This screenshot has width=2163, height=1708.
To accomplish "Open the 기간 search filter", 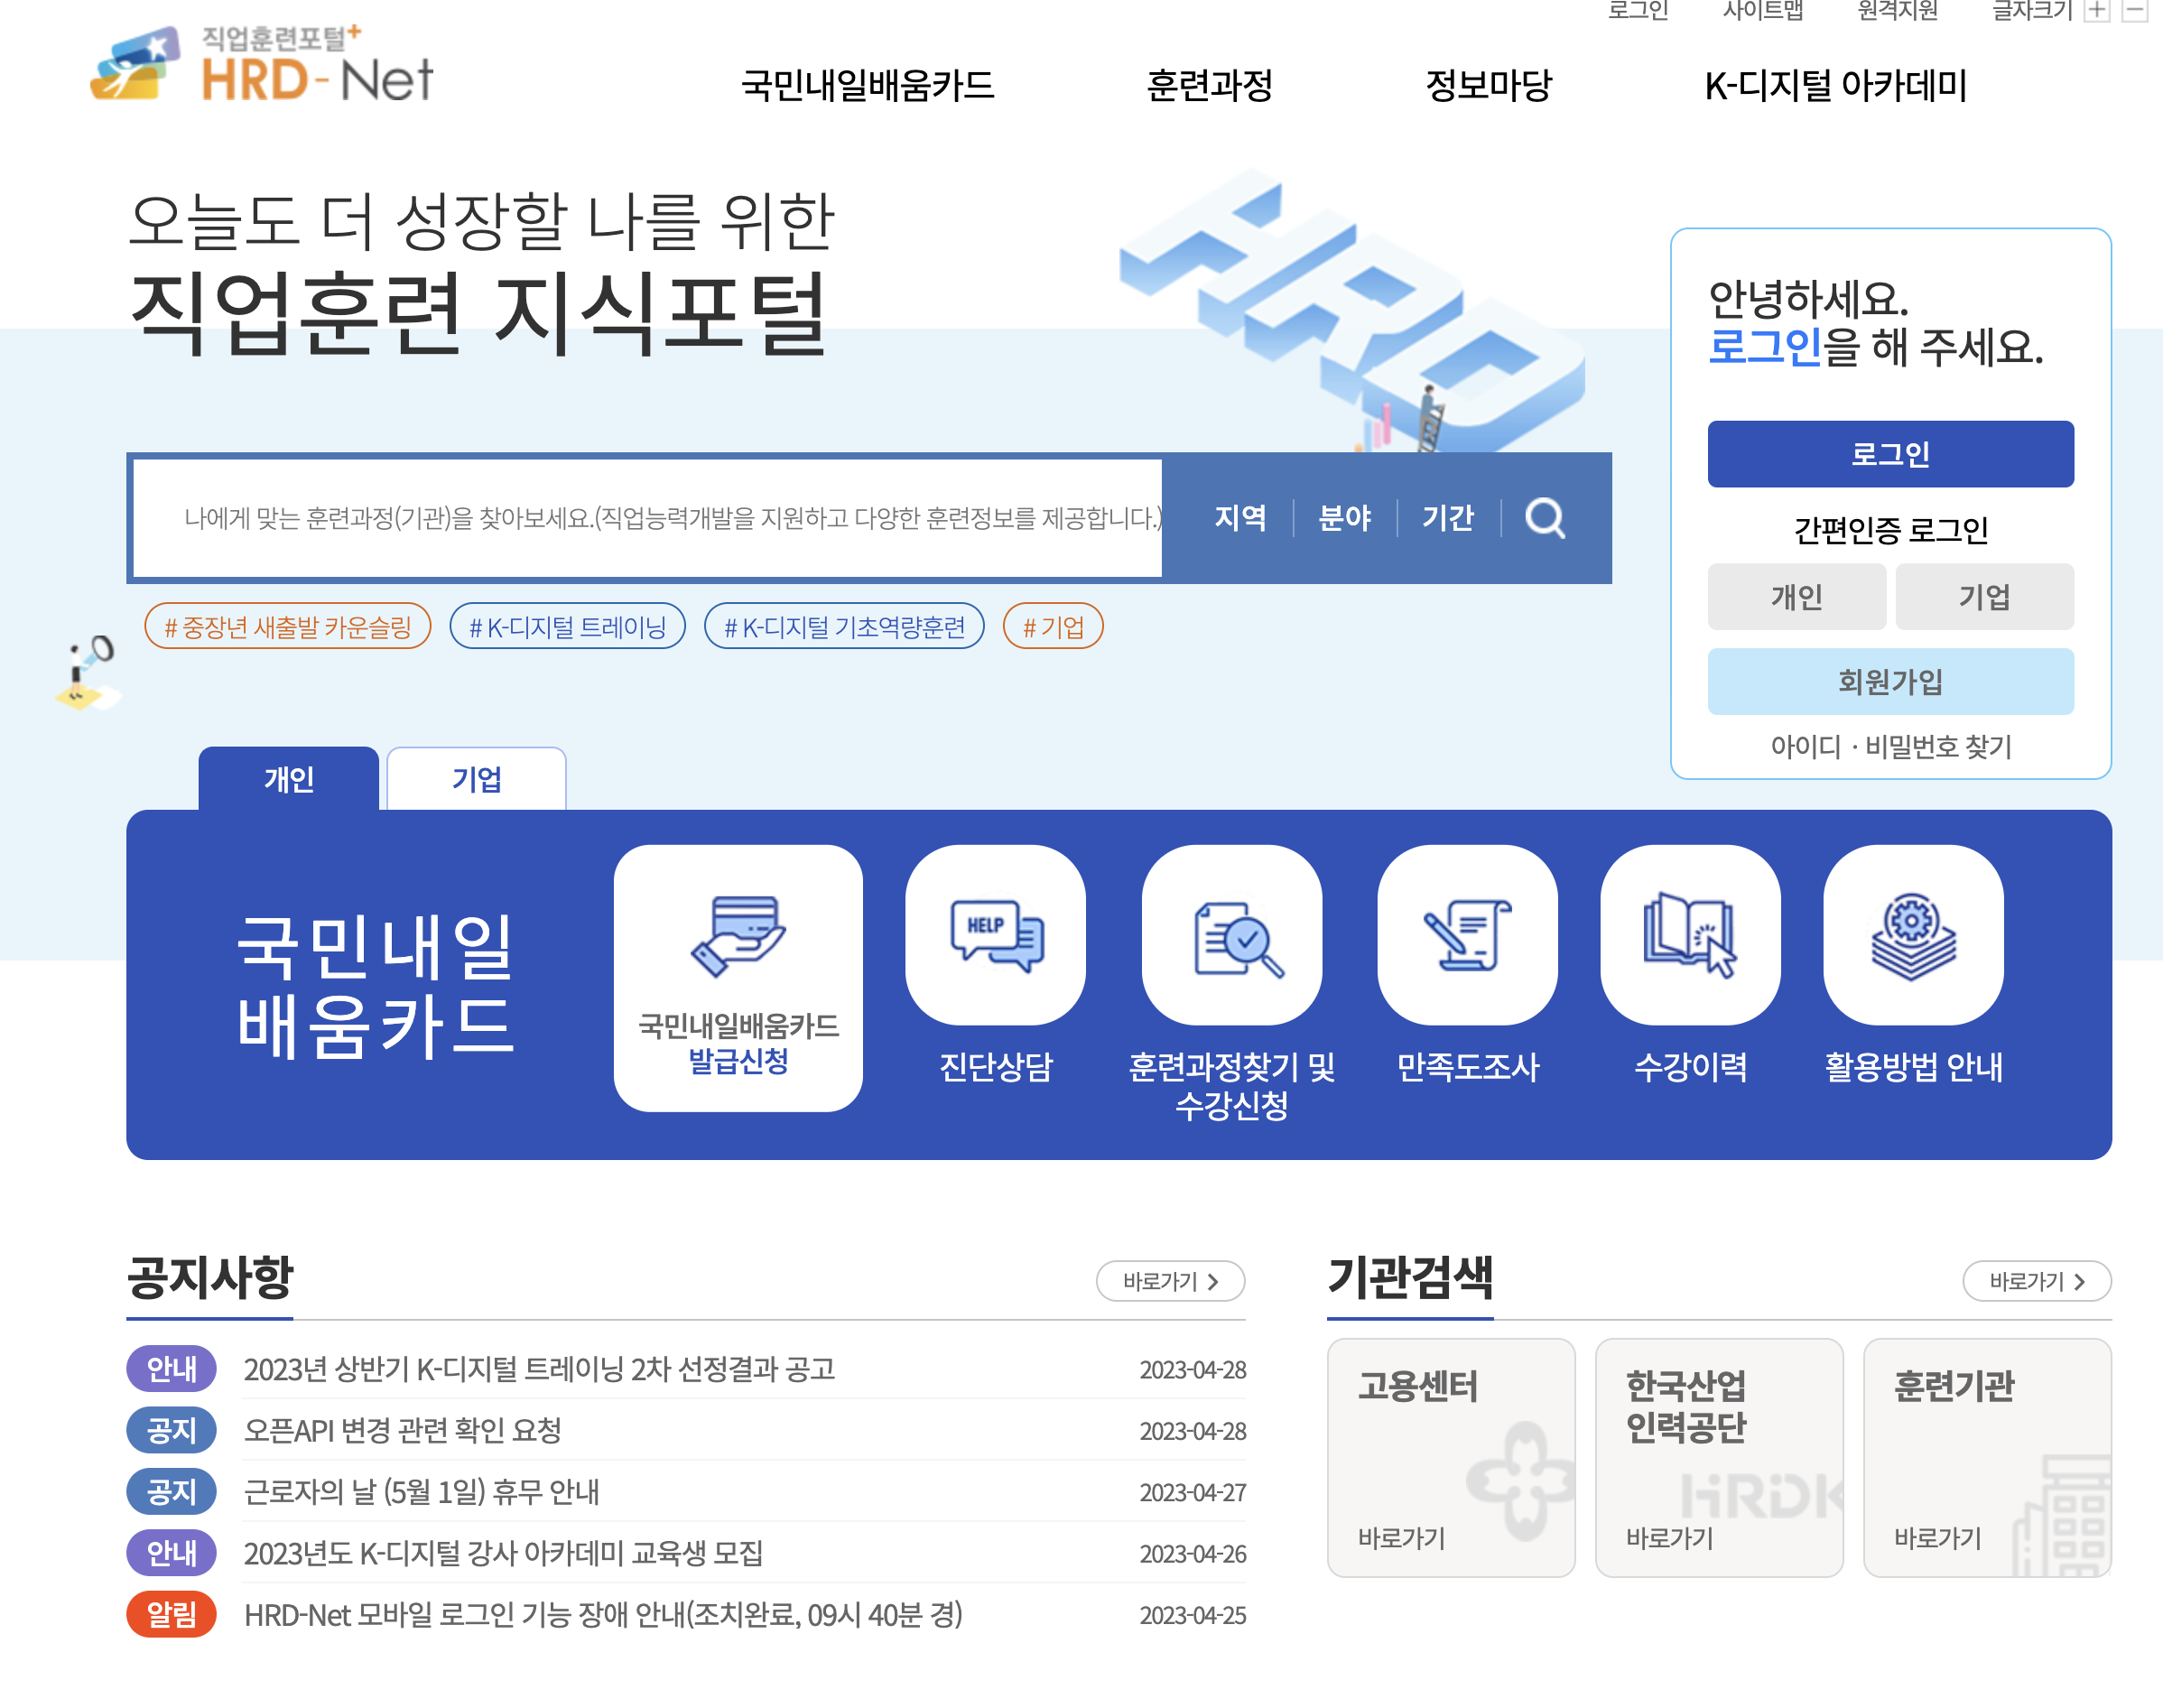I will pyautogui.click(x=1449, y=518).
